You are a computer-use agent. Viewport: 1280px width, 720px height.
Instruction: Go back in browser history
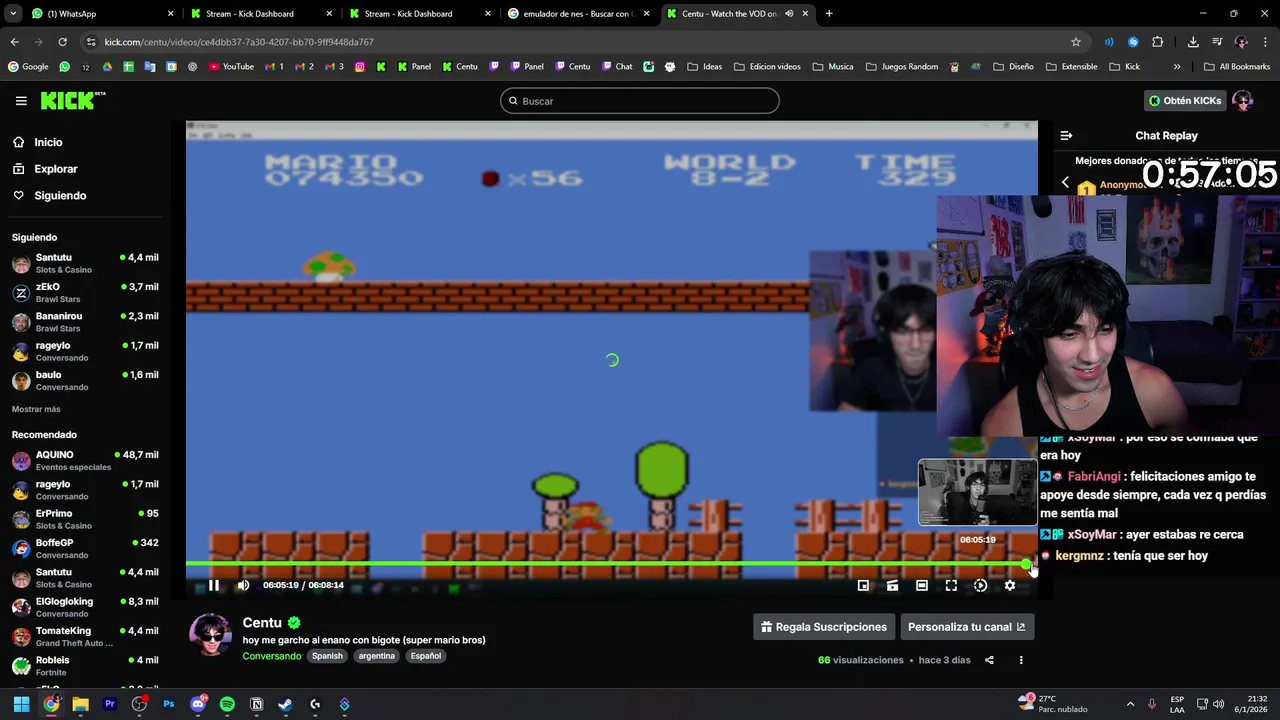click(14, 42)
